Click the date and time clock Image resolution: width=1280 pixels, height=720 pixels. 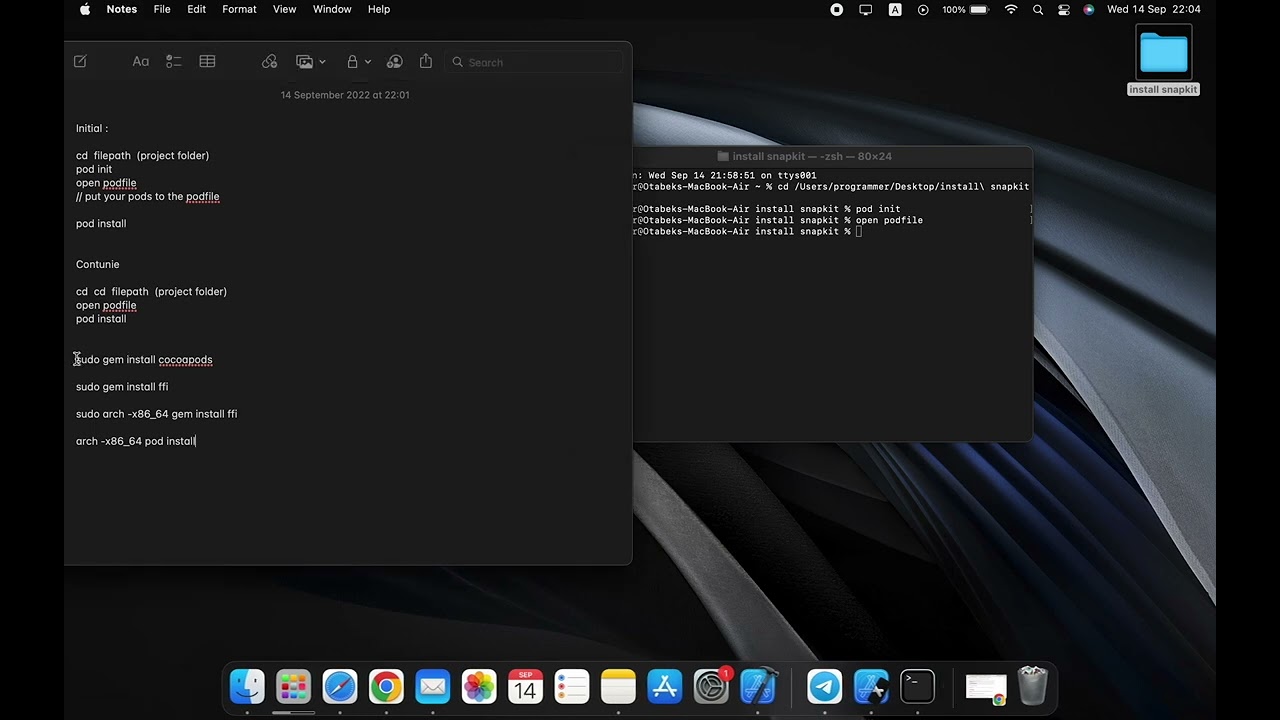coord(1154,9)
